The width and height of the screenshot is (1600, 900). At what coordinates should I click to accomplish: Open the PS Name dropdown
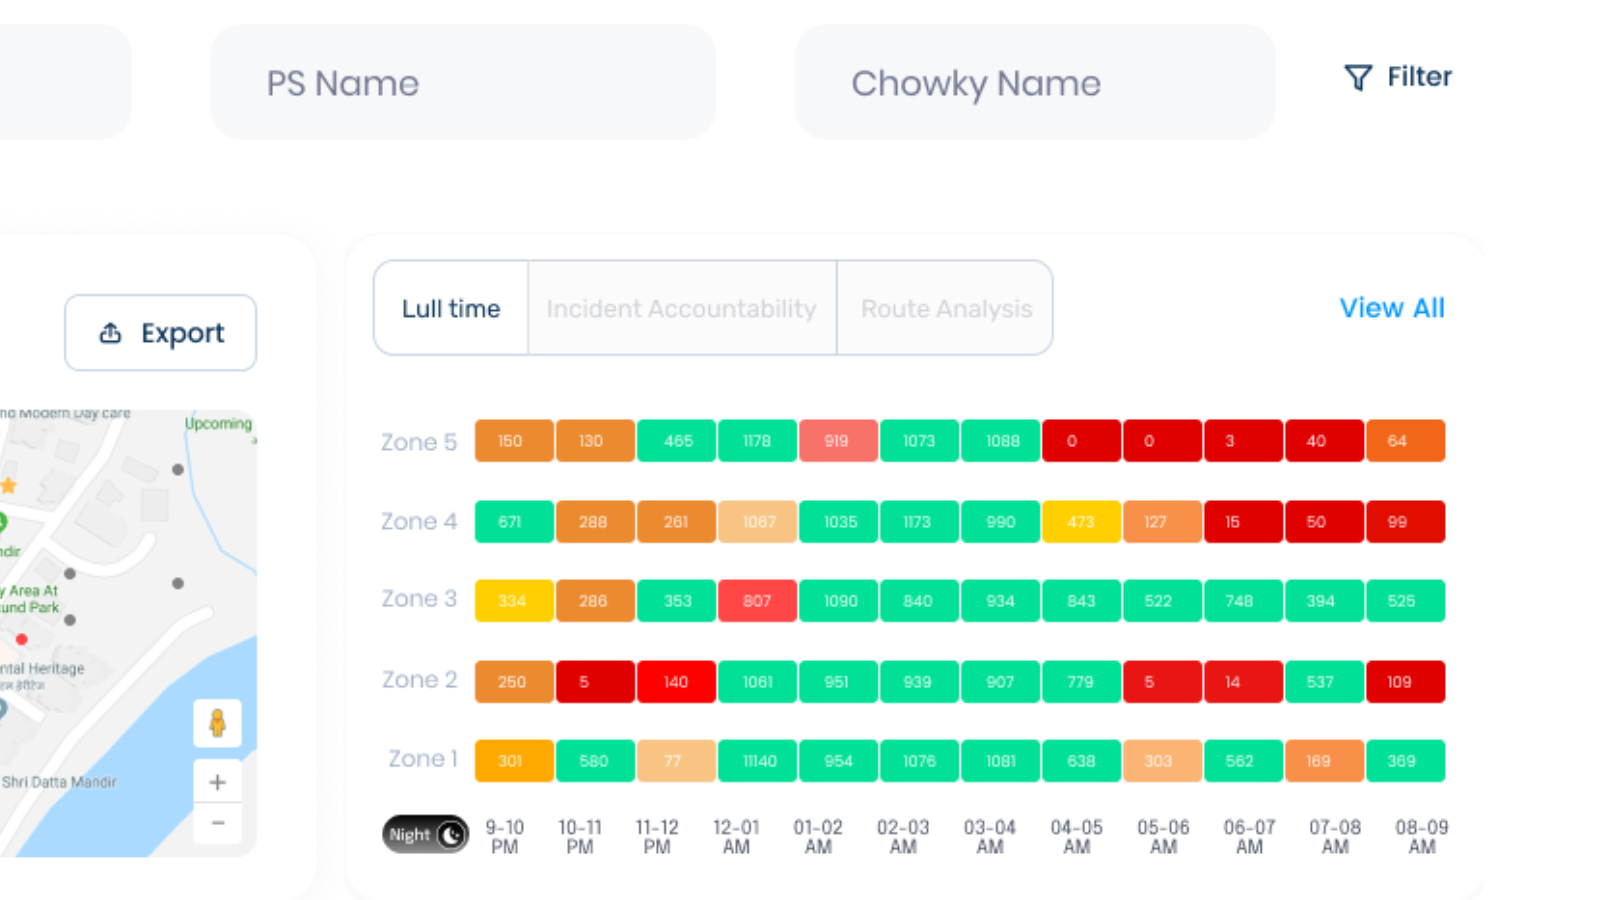[x=462, y=83]
